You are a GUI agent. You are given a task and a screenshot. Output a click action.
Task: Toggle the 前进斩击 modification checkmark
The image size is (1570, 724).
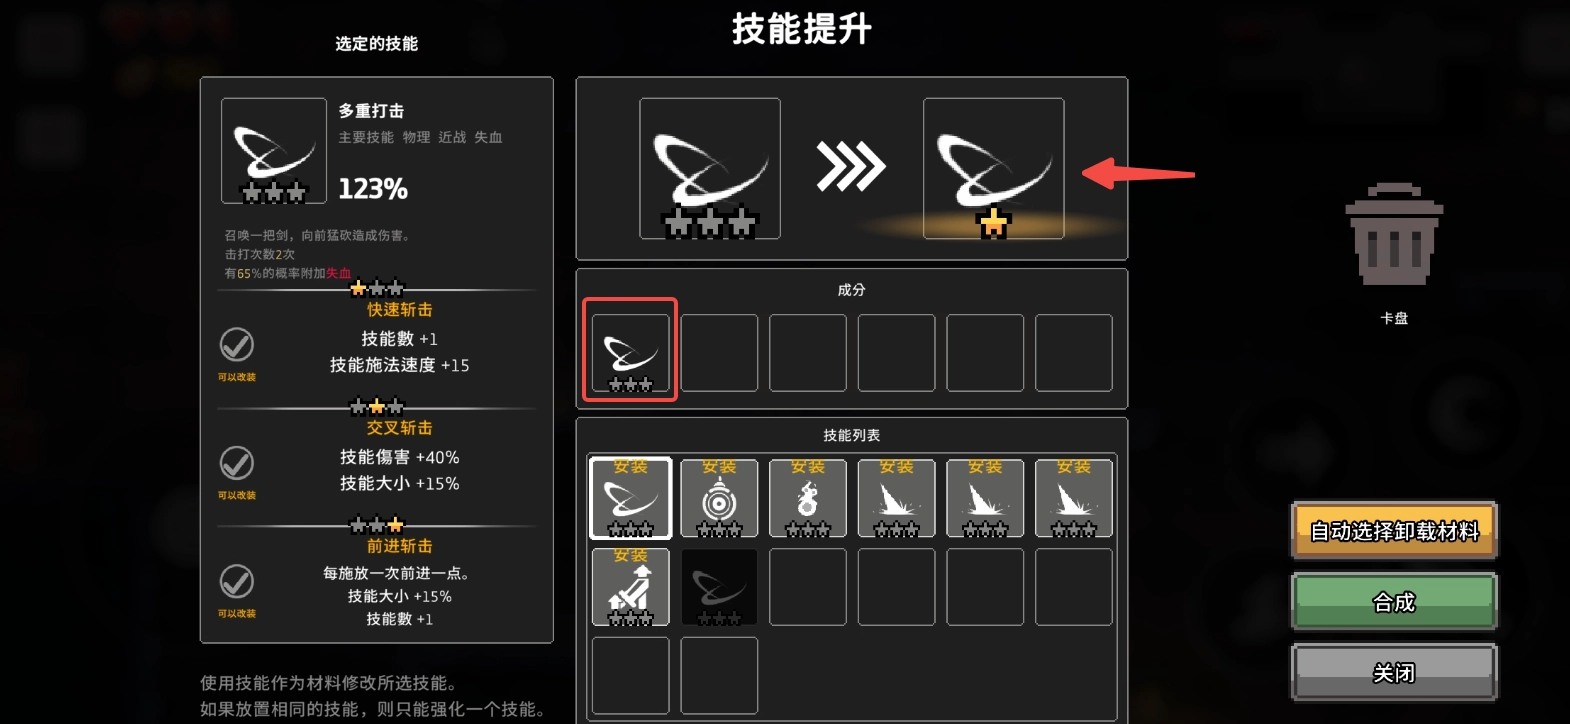(237, 581)
